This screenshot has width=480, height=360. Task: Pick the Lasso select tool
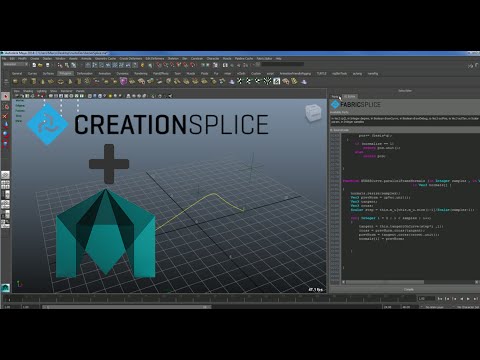coord(5,107)
